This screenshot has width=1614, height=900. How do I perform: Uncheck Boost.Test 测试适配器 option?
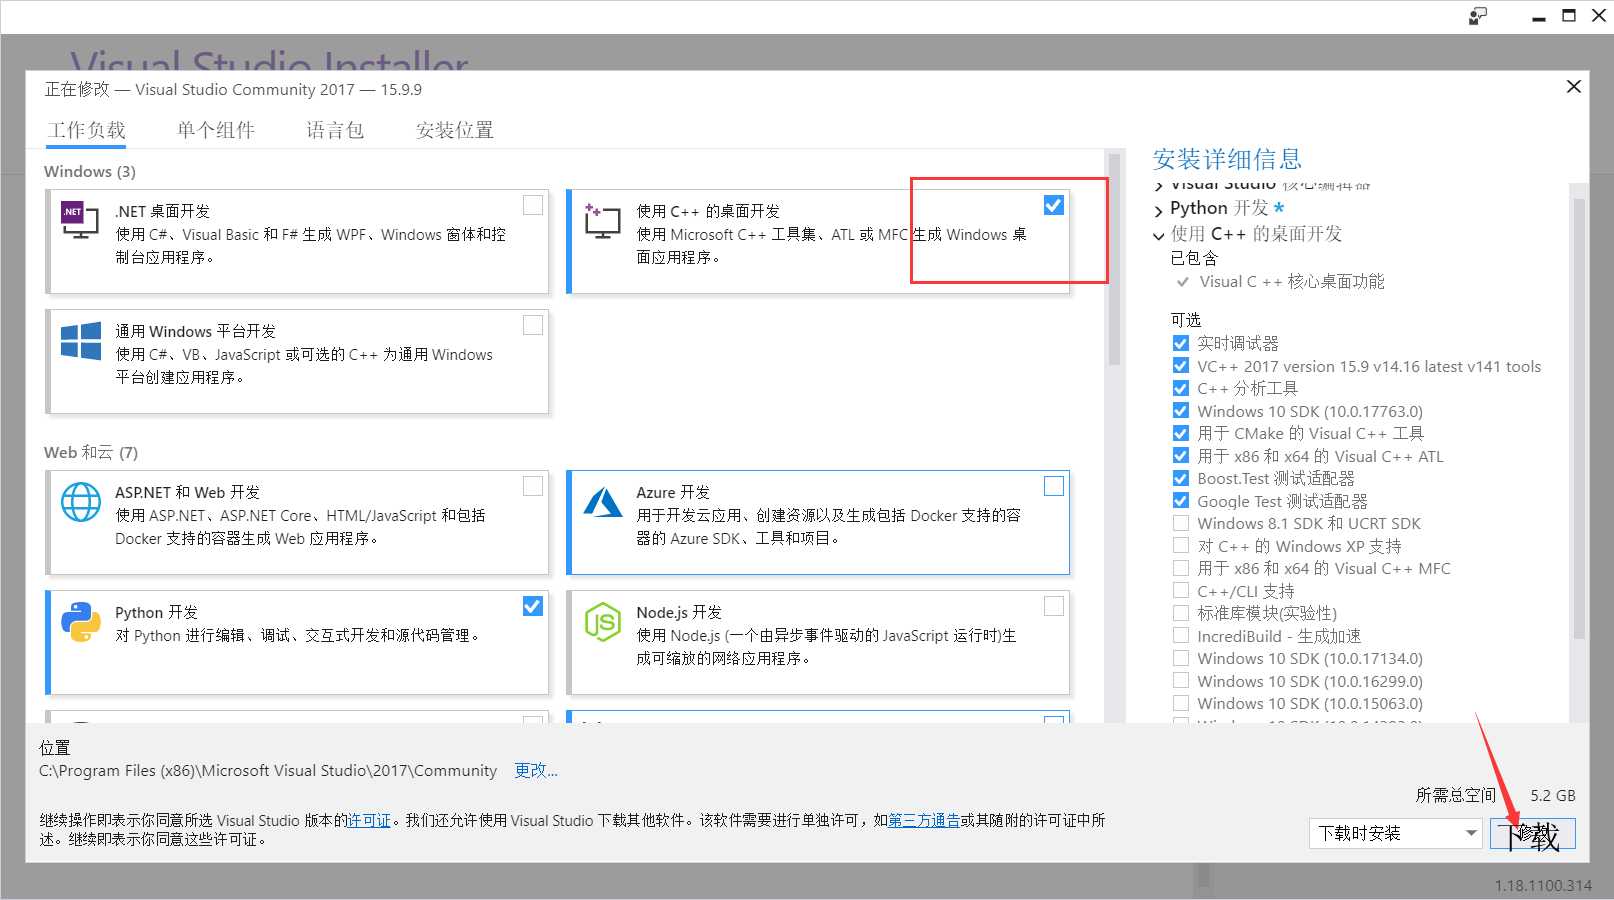[1181, 478]
